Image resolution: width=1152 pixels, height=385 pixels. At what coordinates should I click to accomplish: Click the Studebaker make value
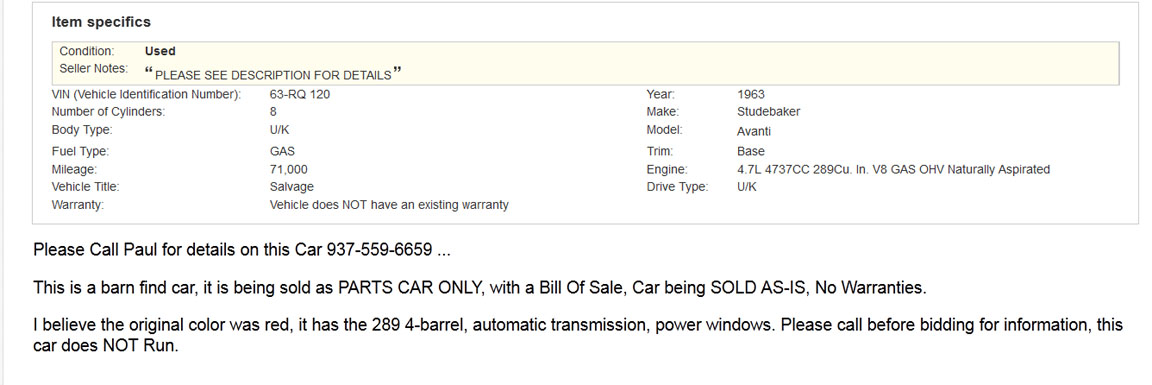[768, 112]
